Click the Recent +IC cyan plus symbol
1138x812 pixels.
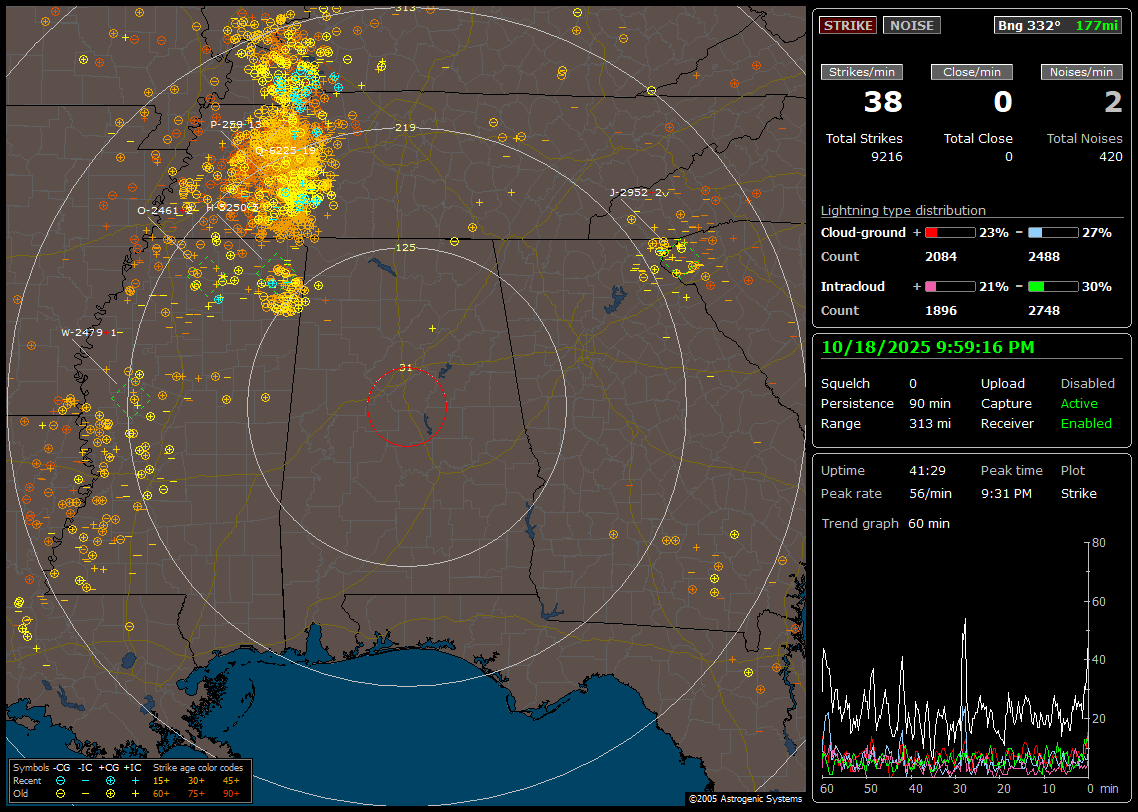point(135,780)
